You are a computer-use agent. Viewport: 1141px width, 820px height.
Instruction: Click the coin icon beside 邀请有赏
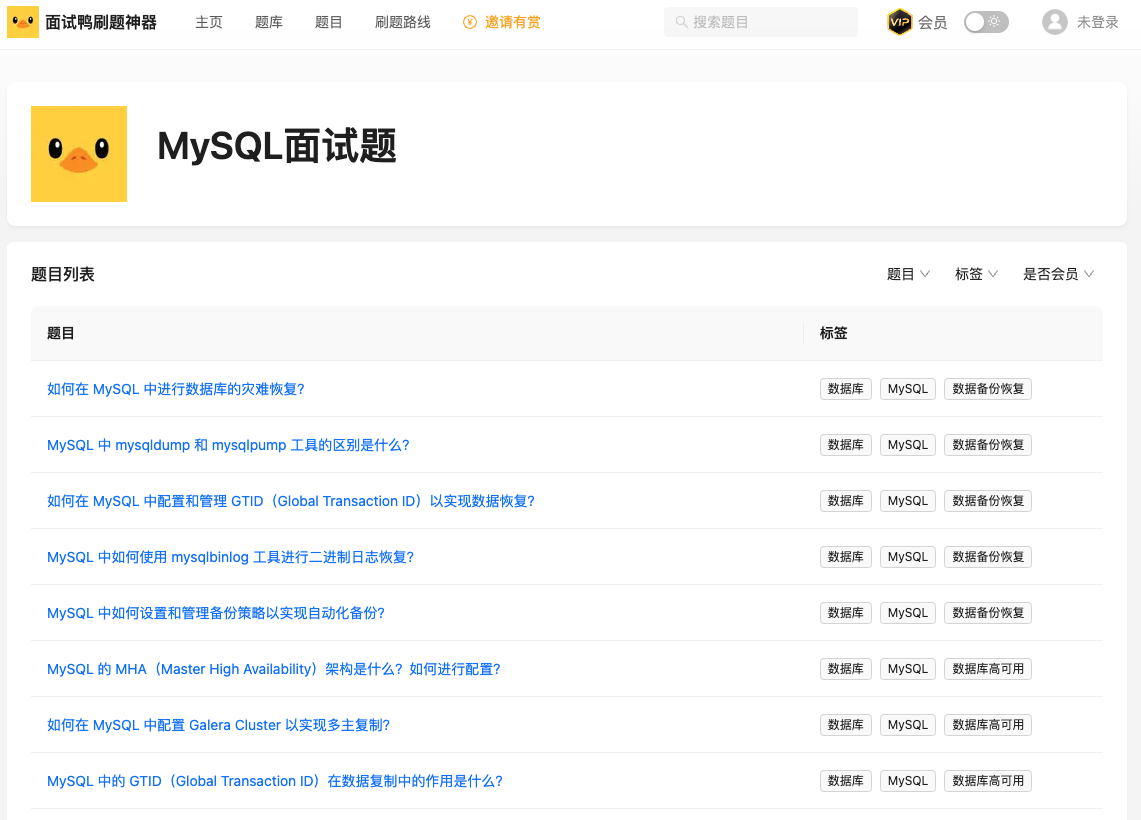coord(470,23)
